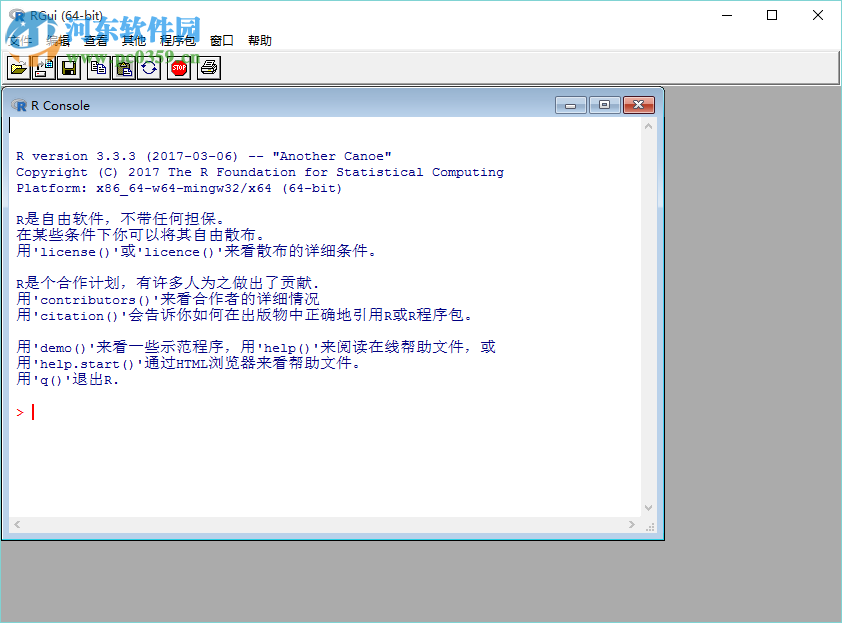This screenshot has width=842, height=623.
Task: Click the down arrow of the vertical scrollbar
Action: 648,507
